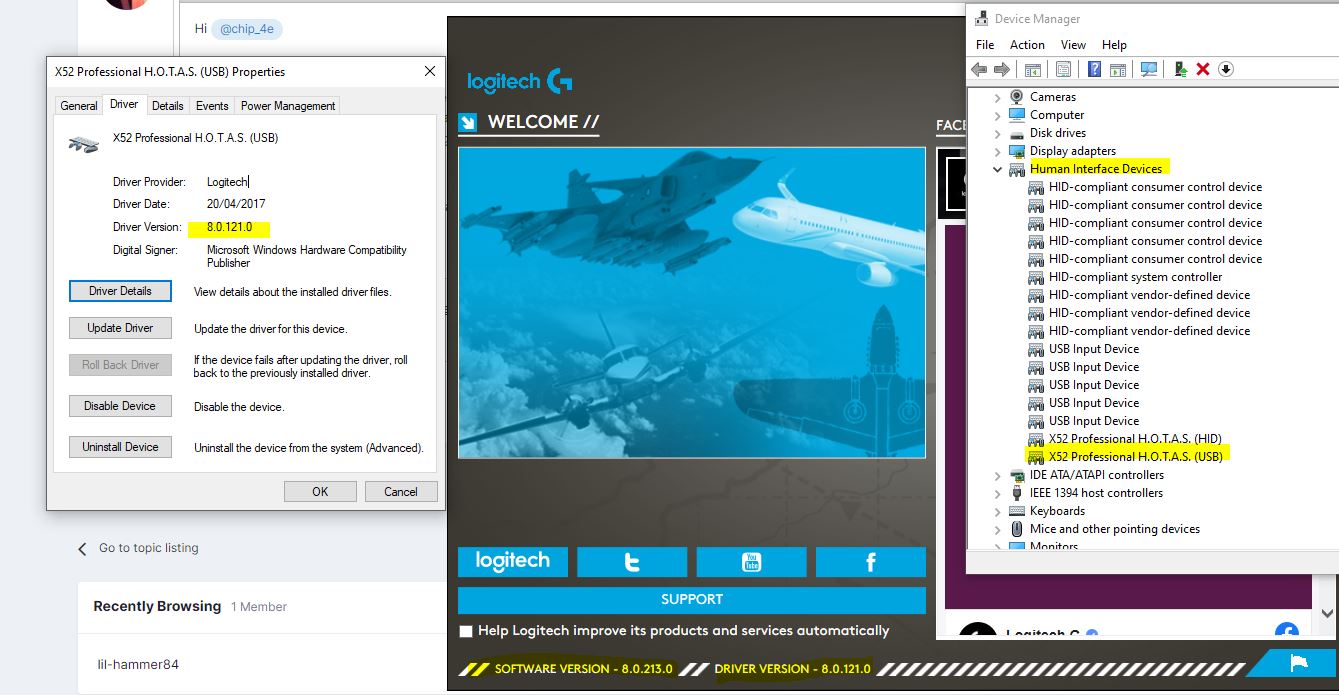
Task: Click the Uninstall Device button
Action: pos(120,447)
